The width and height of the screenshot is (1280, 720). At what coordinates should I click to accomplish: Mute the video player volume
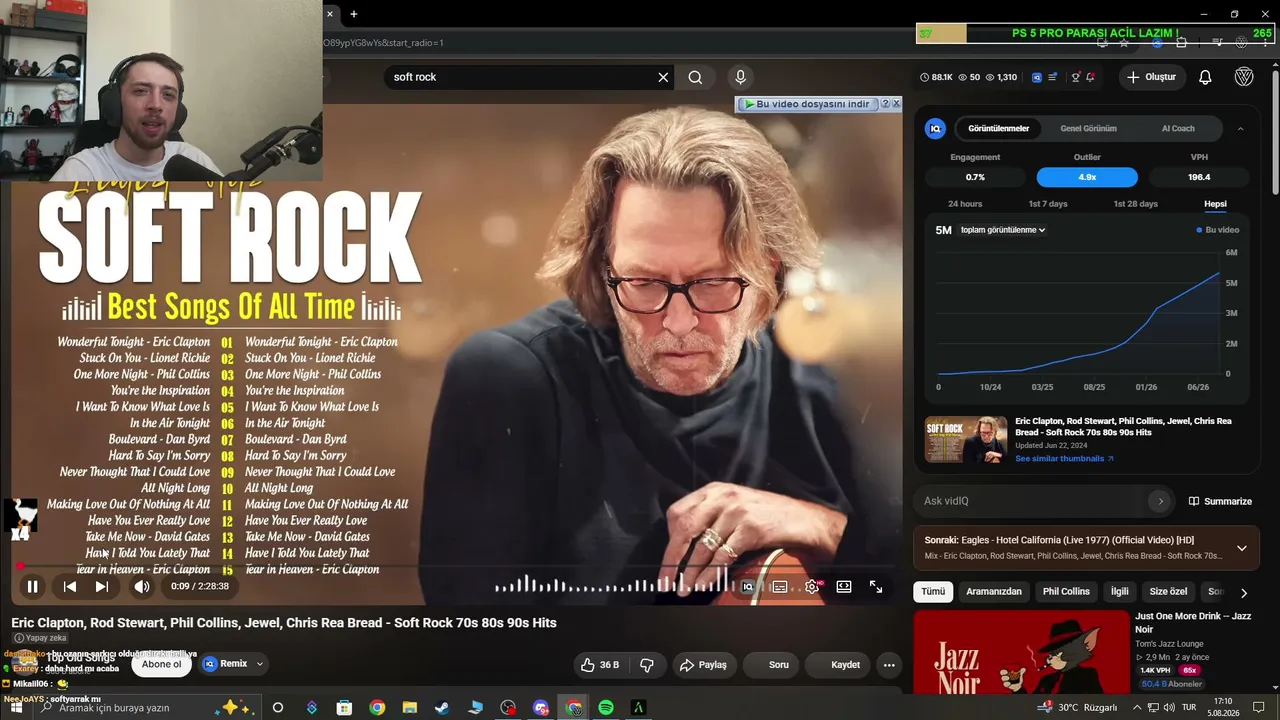click(x=142, y=587)
